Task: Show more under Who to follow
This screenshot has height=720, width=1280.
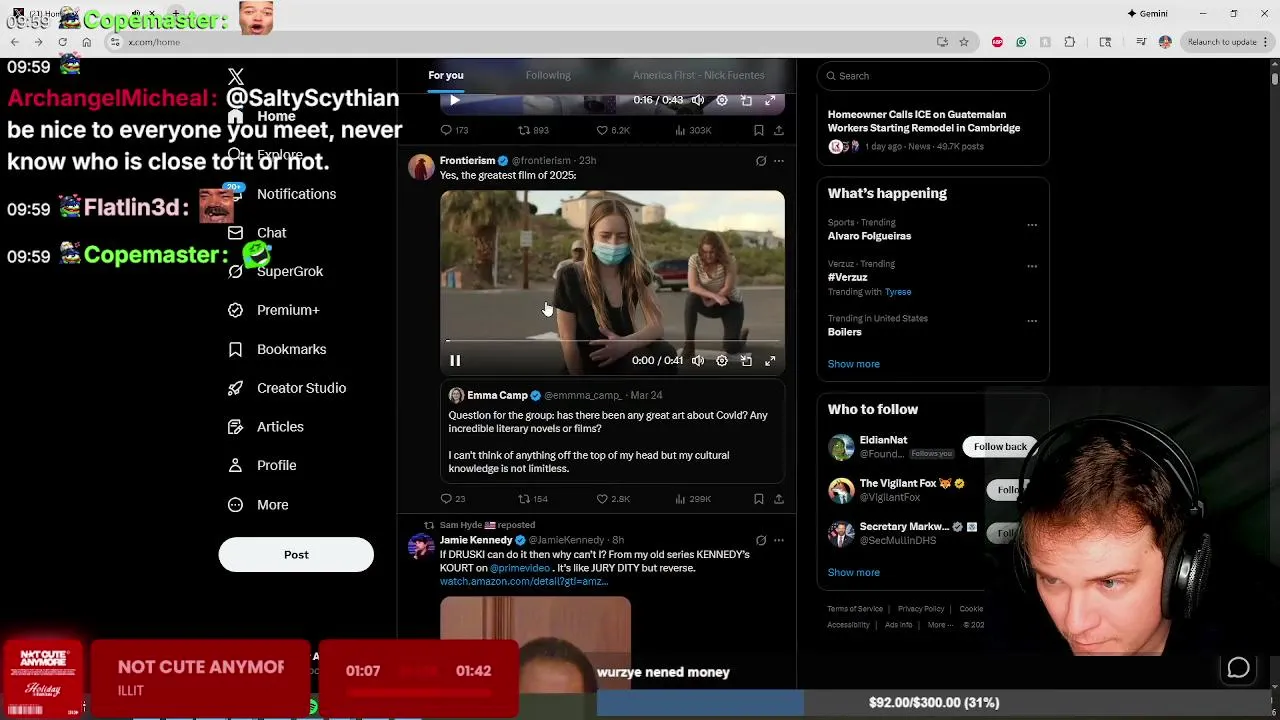Action: [x=853, y=573]
